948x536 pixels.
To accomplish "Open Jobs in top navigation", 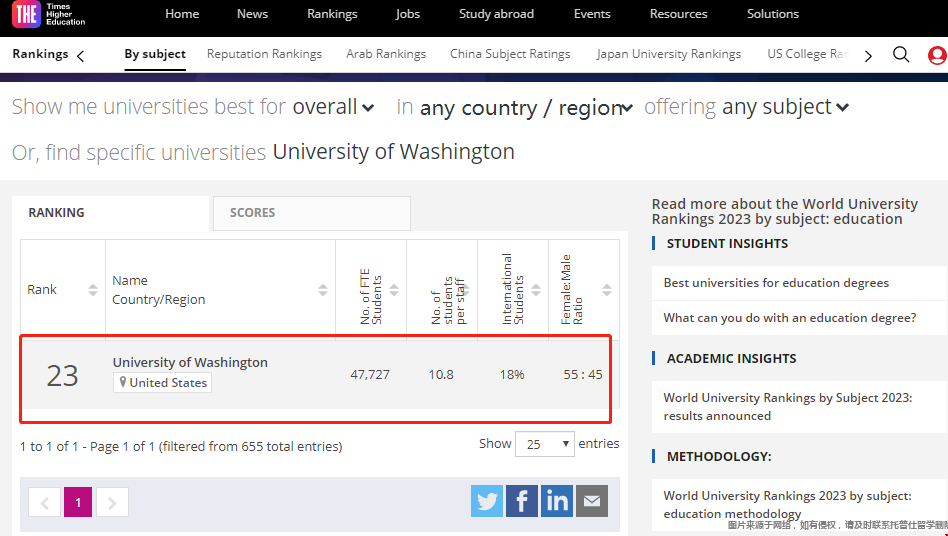I will click(407, 14).
